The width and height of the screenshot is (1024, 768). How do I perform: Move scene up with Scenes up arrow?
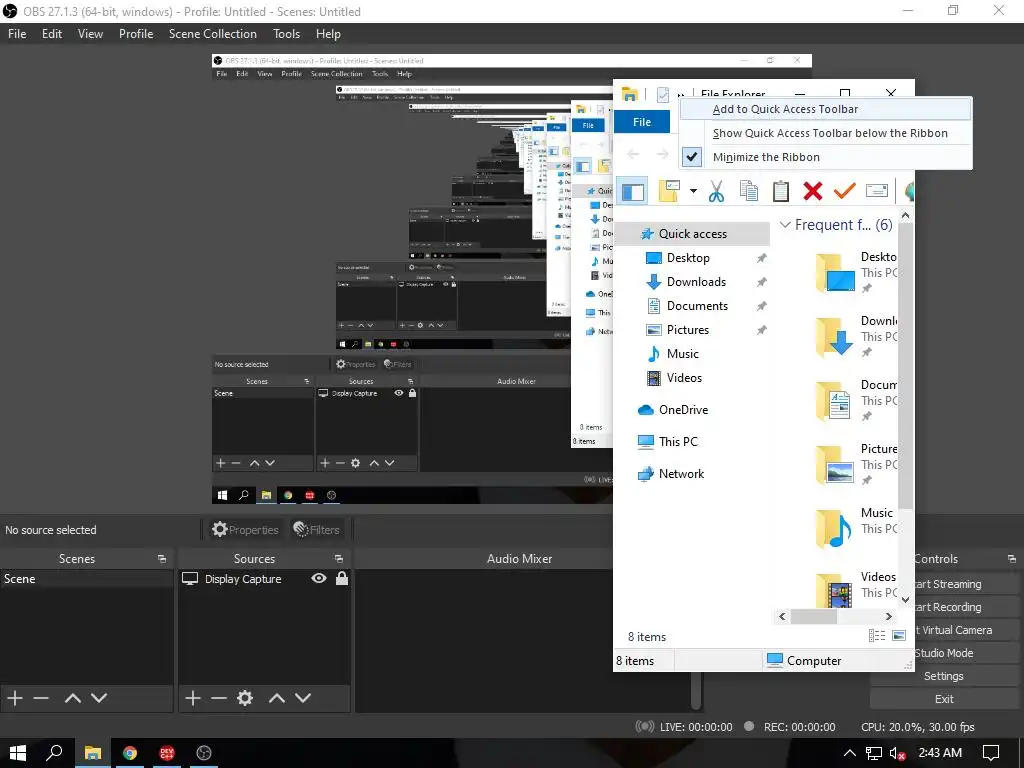coord(72,698)
